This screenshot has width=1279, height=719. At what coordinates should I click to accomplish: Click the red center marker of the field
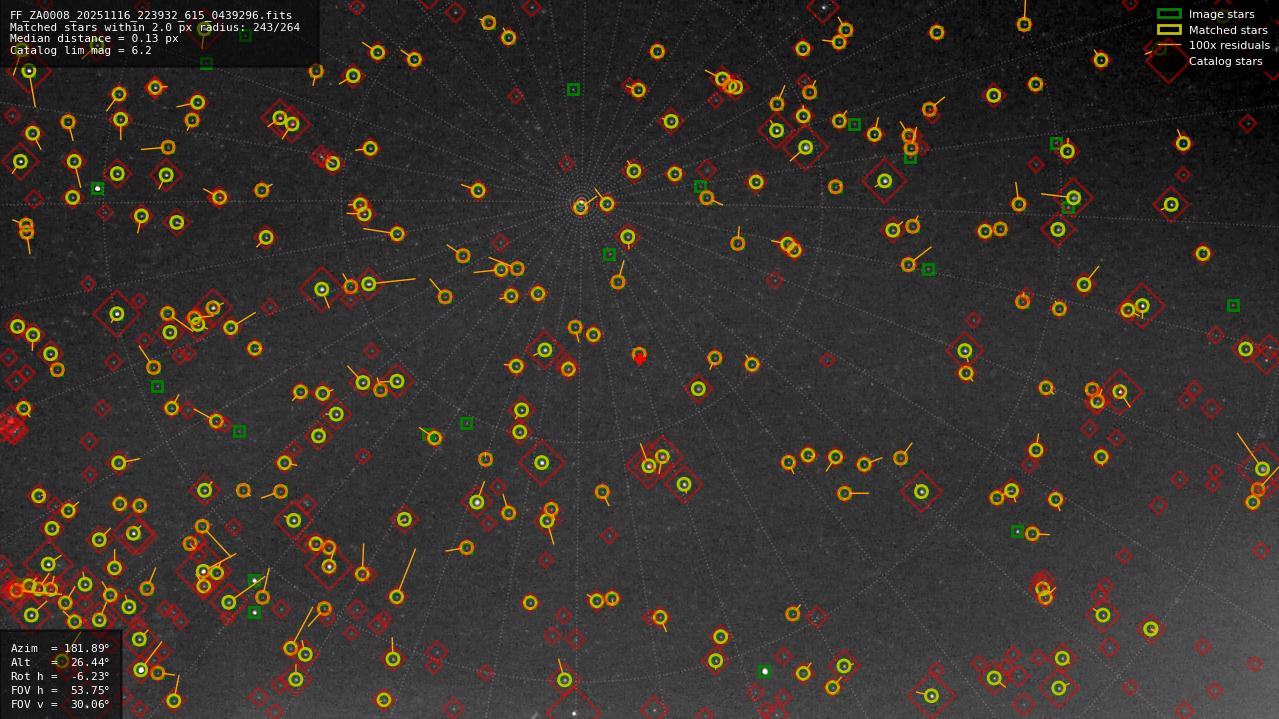coord(640,359)
